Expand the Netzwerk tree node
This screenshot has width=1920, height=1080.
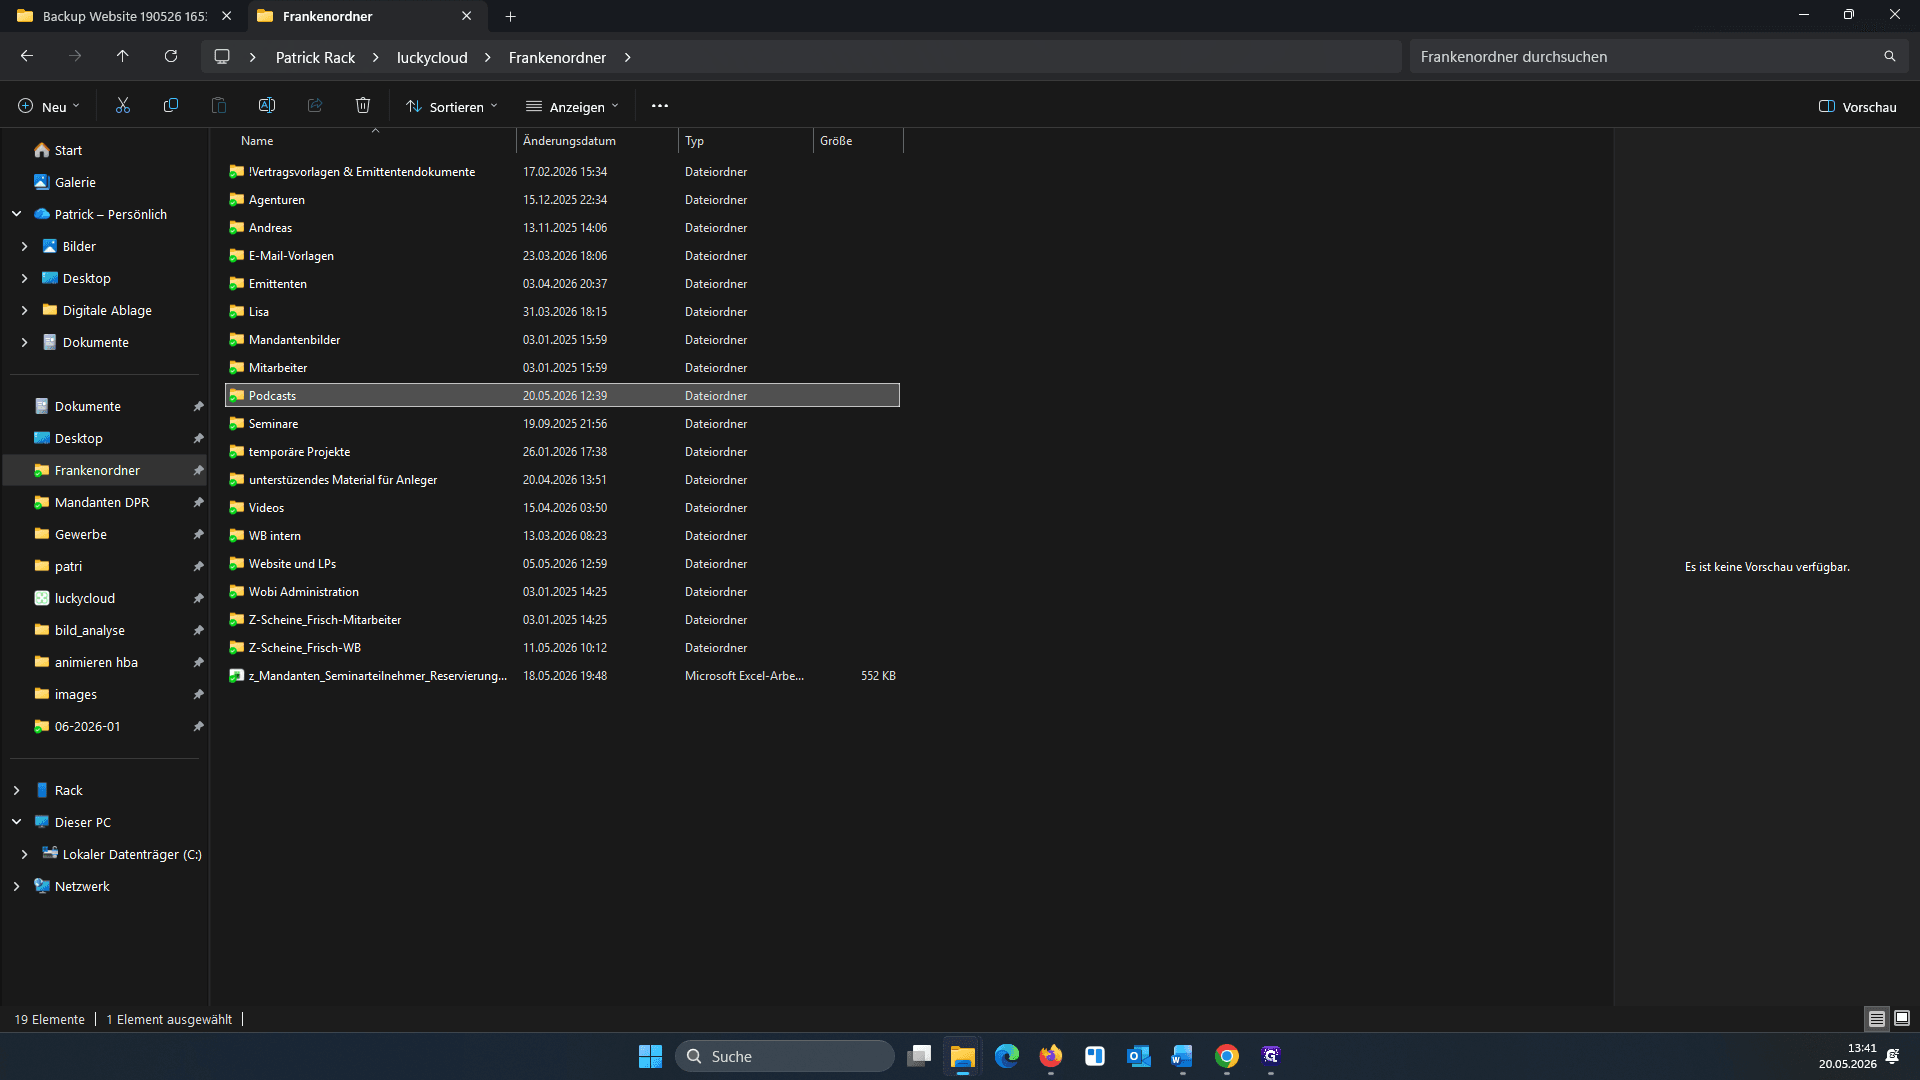17,886
